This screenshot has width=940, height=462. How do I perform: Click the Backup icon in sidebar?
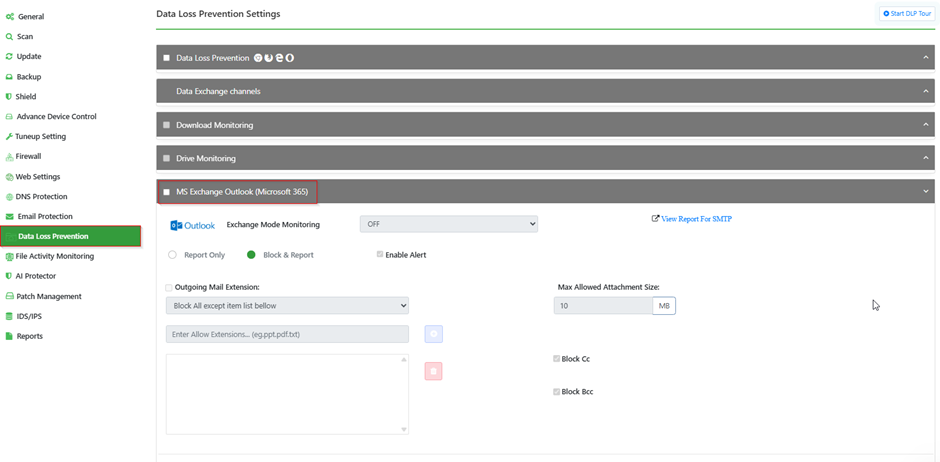click(9, 77)
